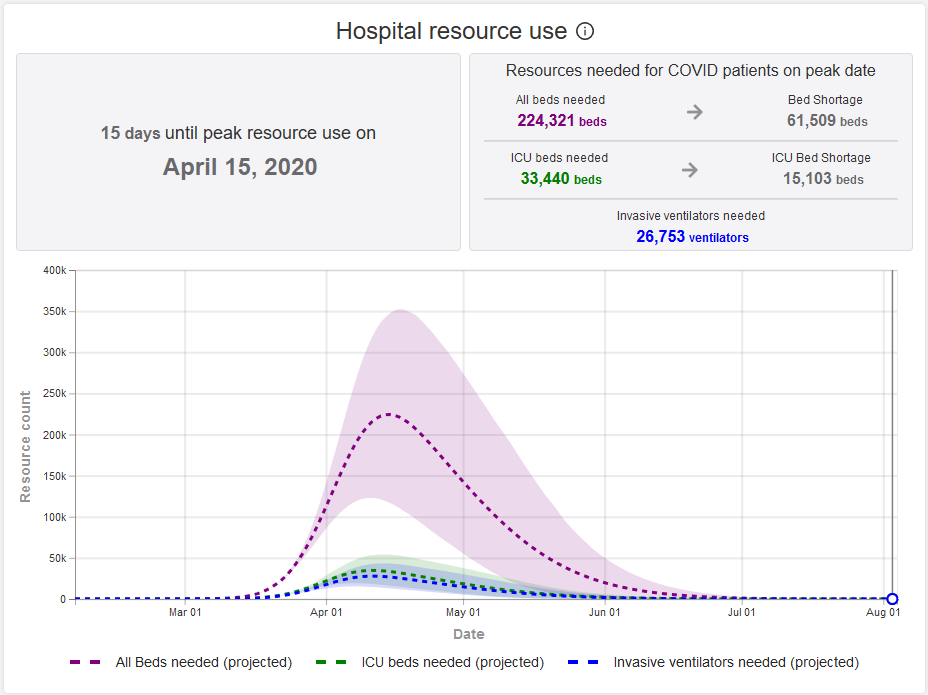Image resolution: width=928 pixels, height=695 pixels.
Task: Click the Resource count axis title
Action: 26,446
